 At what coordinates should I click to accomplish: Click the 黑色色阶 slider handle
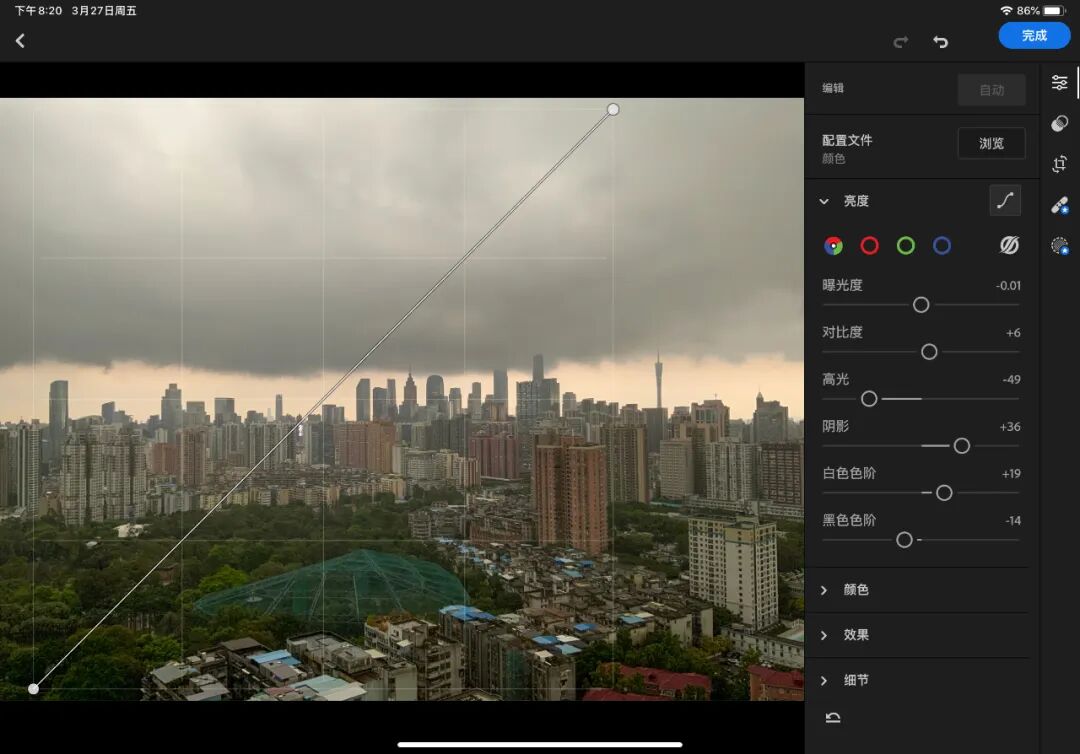pos(904,540)
